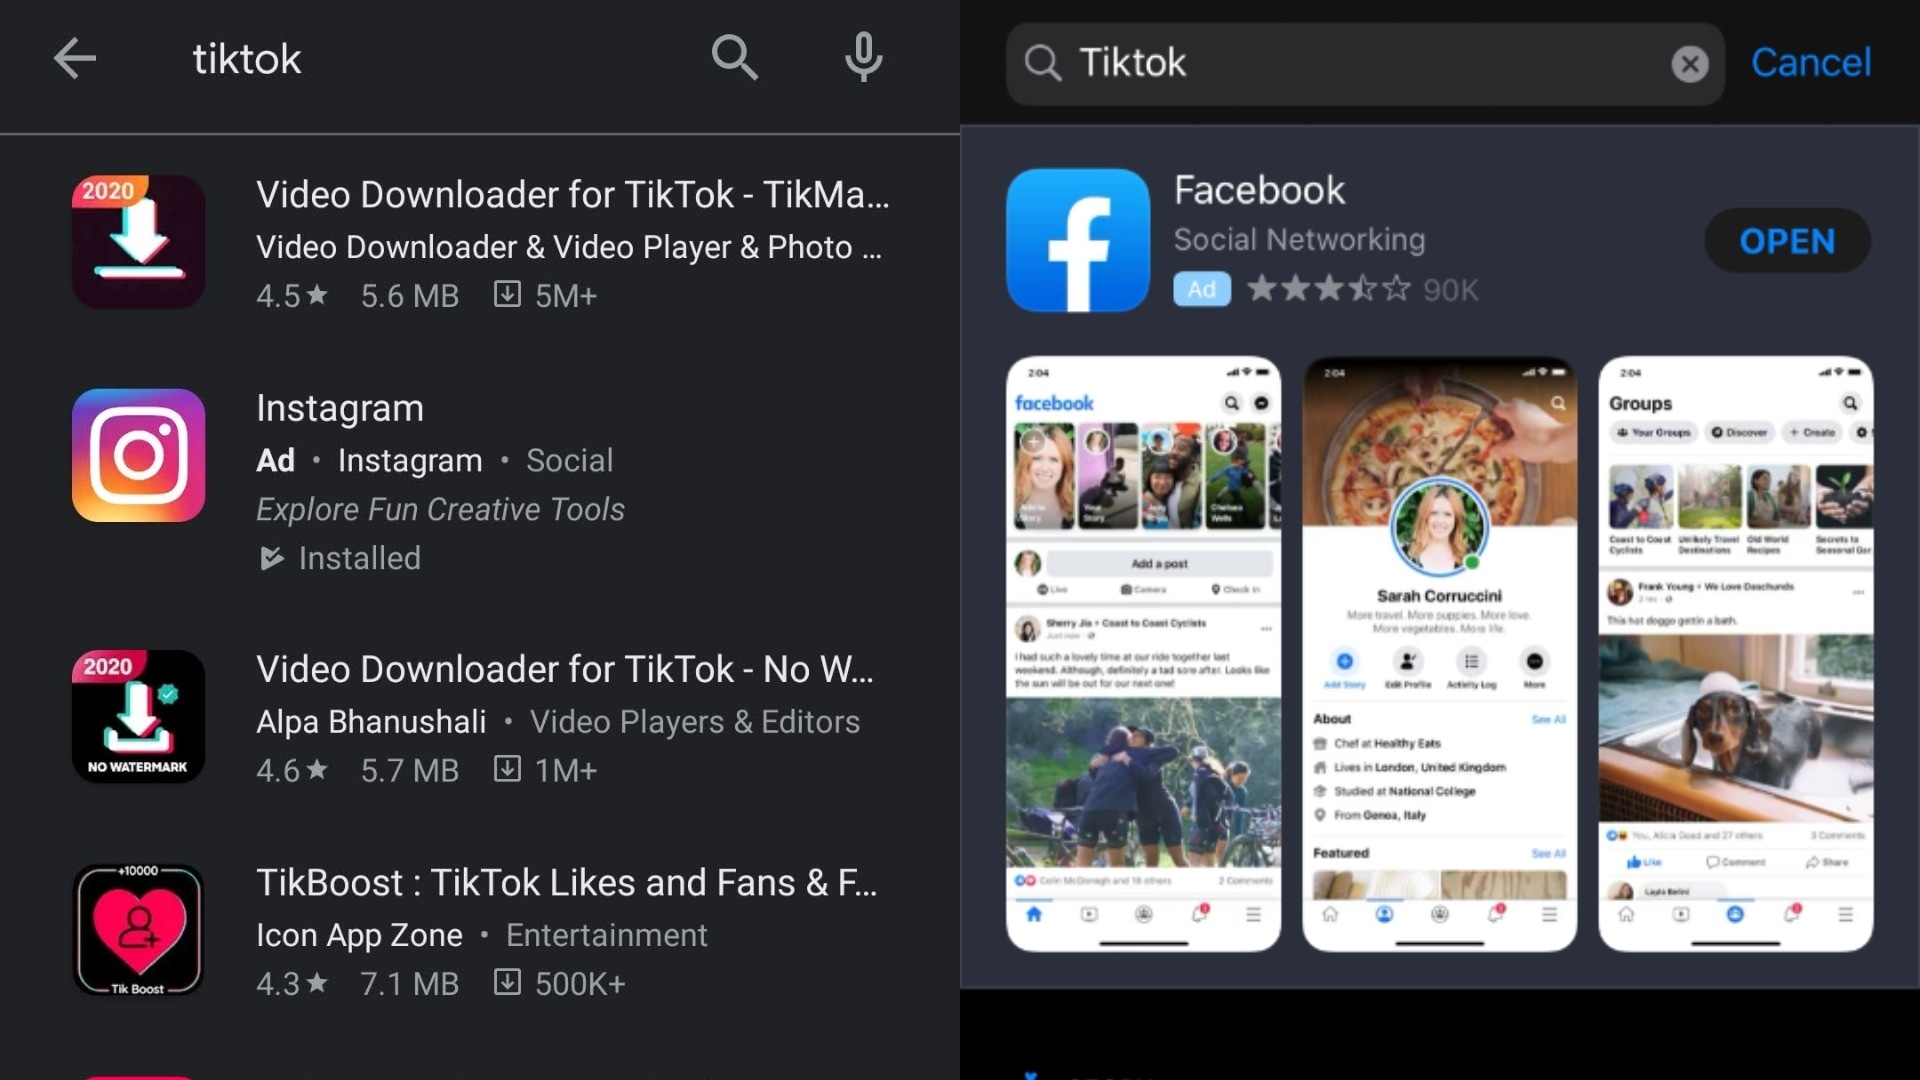The image size is (1920, 1080).
Task: Tap the Facebook app name
Action: coord(1259,190)
